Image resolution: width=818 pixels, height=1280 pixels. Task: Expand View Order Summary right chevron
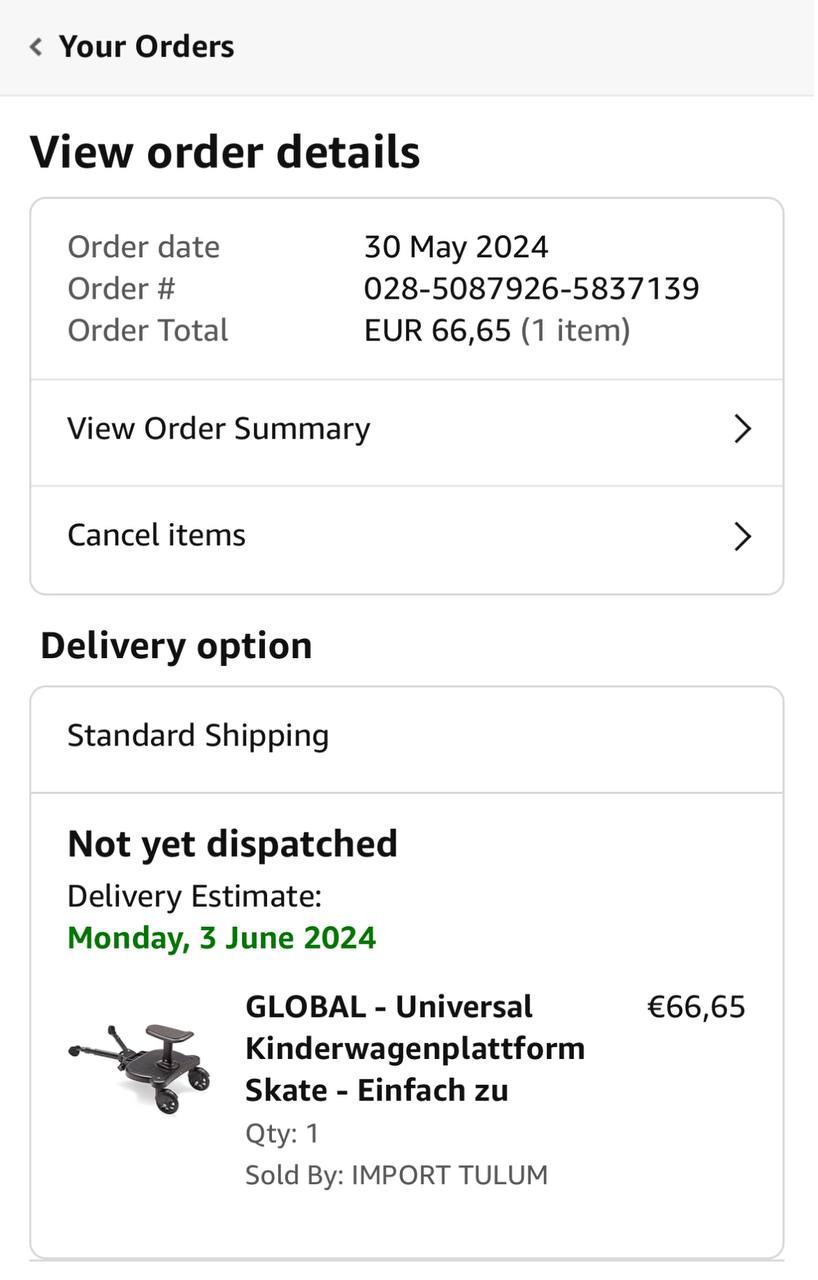tap(742, 429)
